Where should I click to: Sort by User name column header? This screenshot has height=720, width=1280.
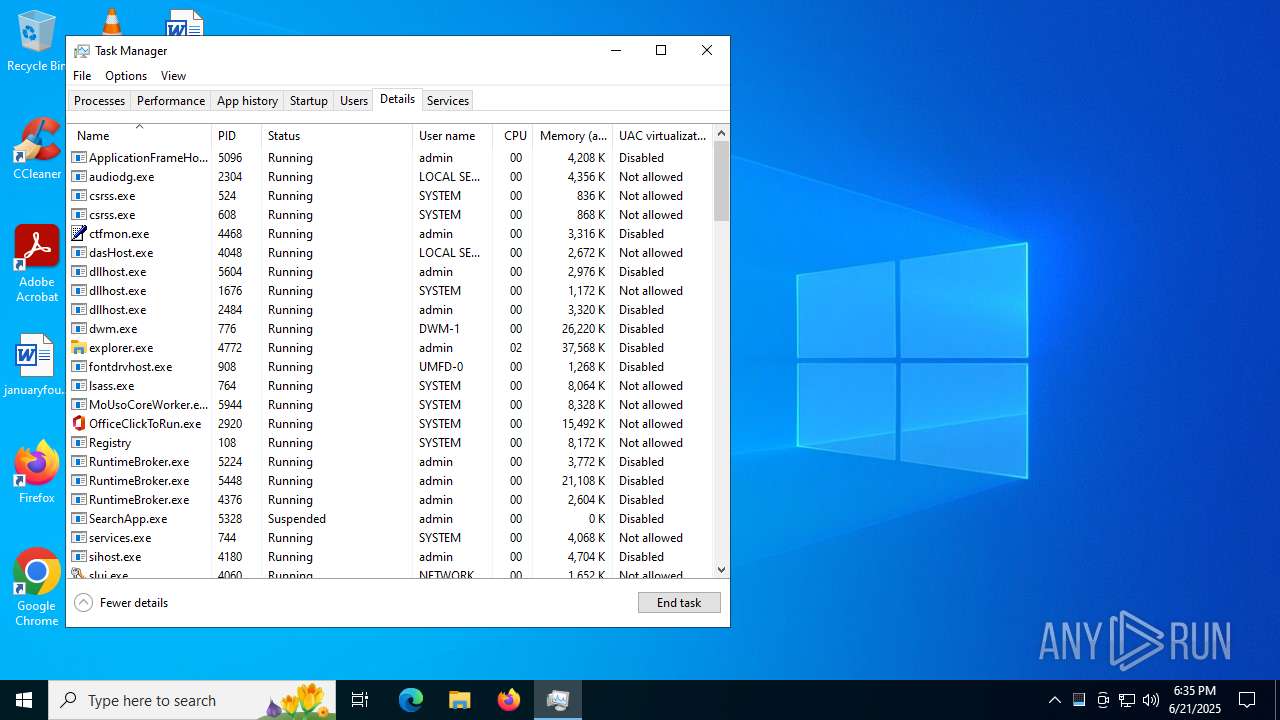tap(452, 135)
